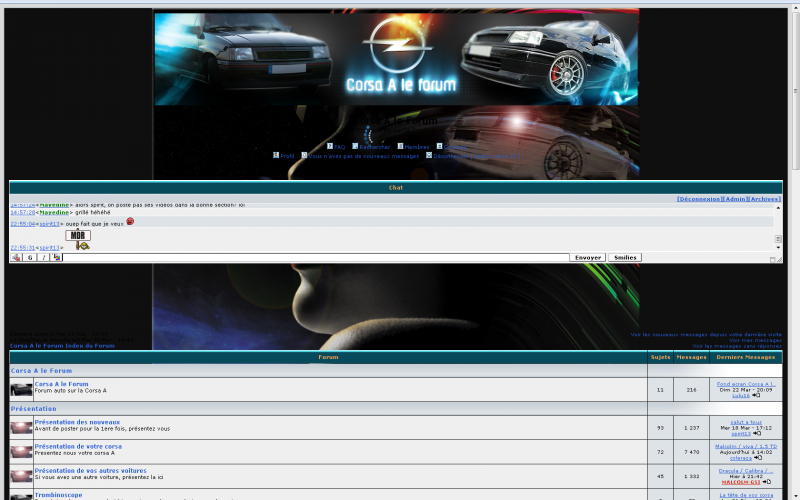800x500 pixels.
Task: Click the page vertical scrollbar thumb
Action: (x=795, y=89)
